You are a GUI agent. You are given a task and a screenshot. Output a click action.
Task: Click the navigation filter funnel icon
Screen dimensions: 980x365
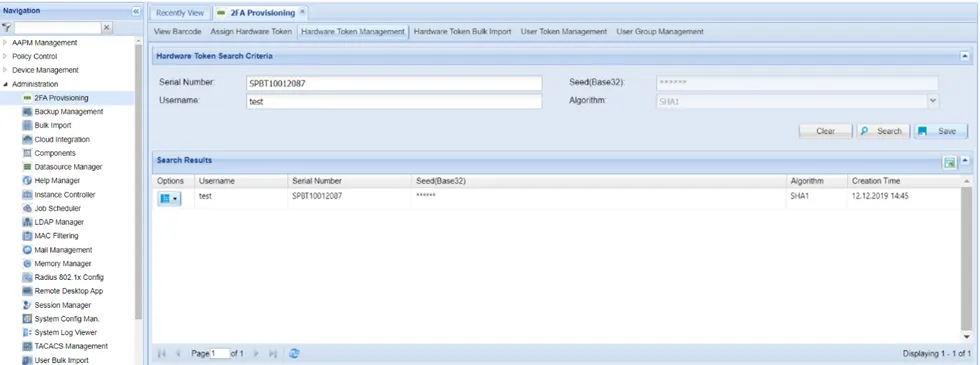6,28
